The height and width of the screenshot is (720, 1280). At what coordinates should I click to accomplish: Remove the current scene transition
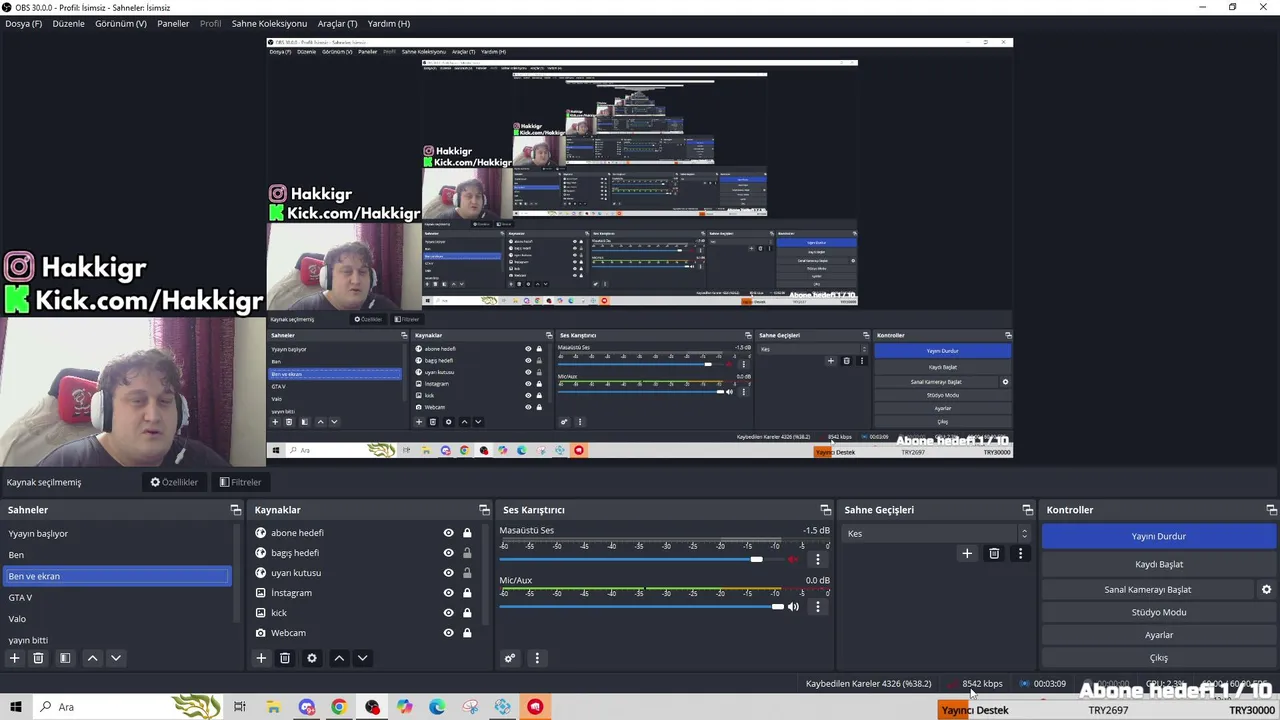(x=994, y=553)
